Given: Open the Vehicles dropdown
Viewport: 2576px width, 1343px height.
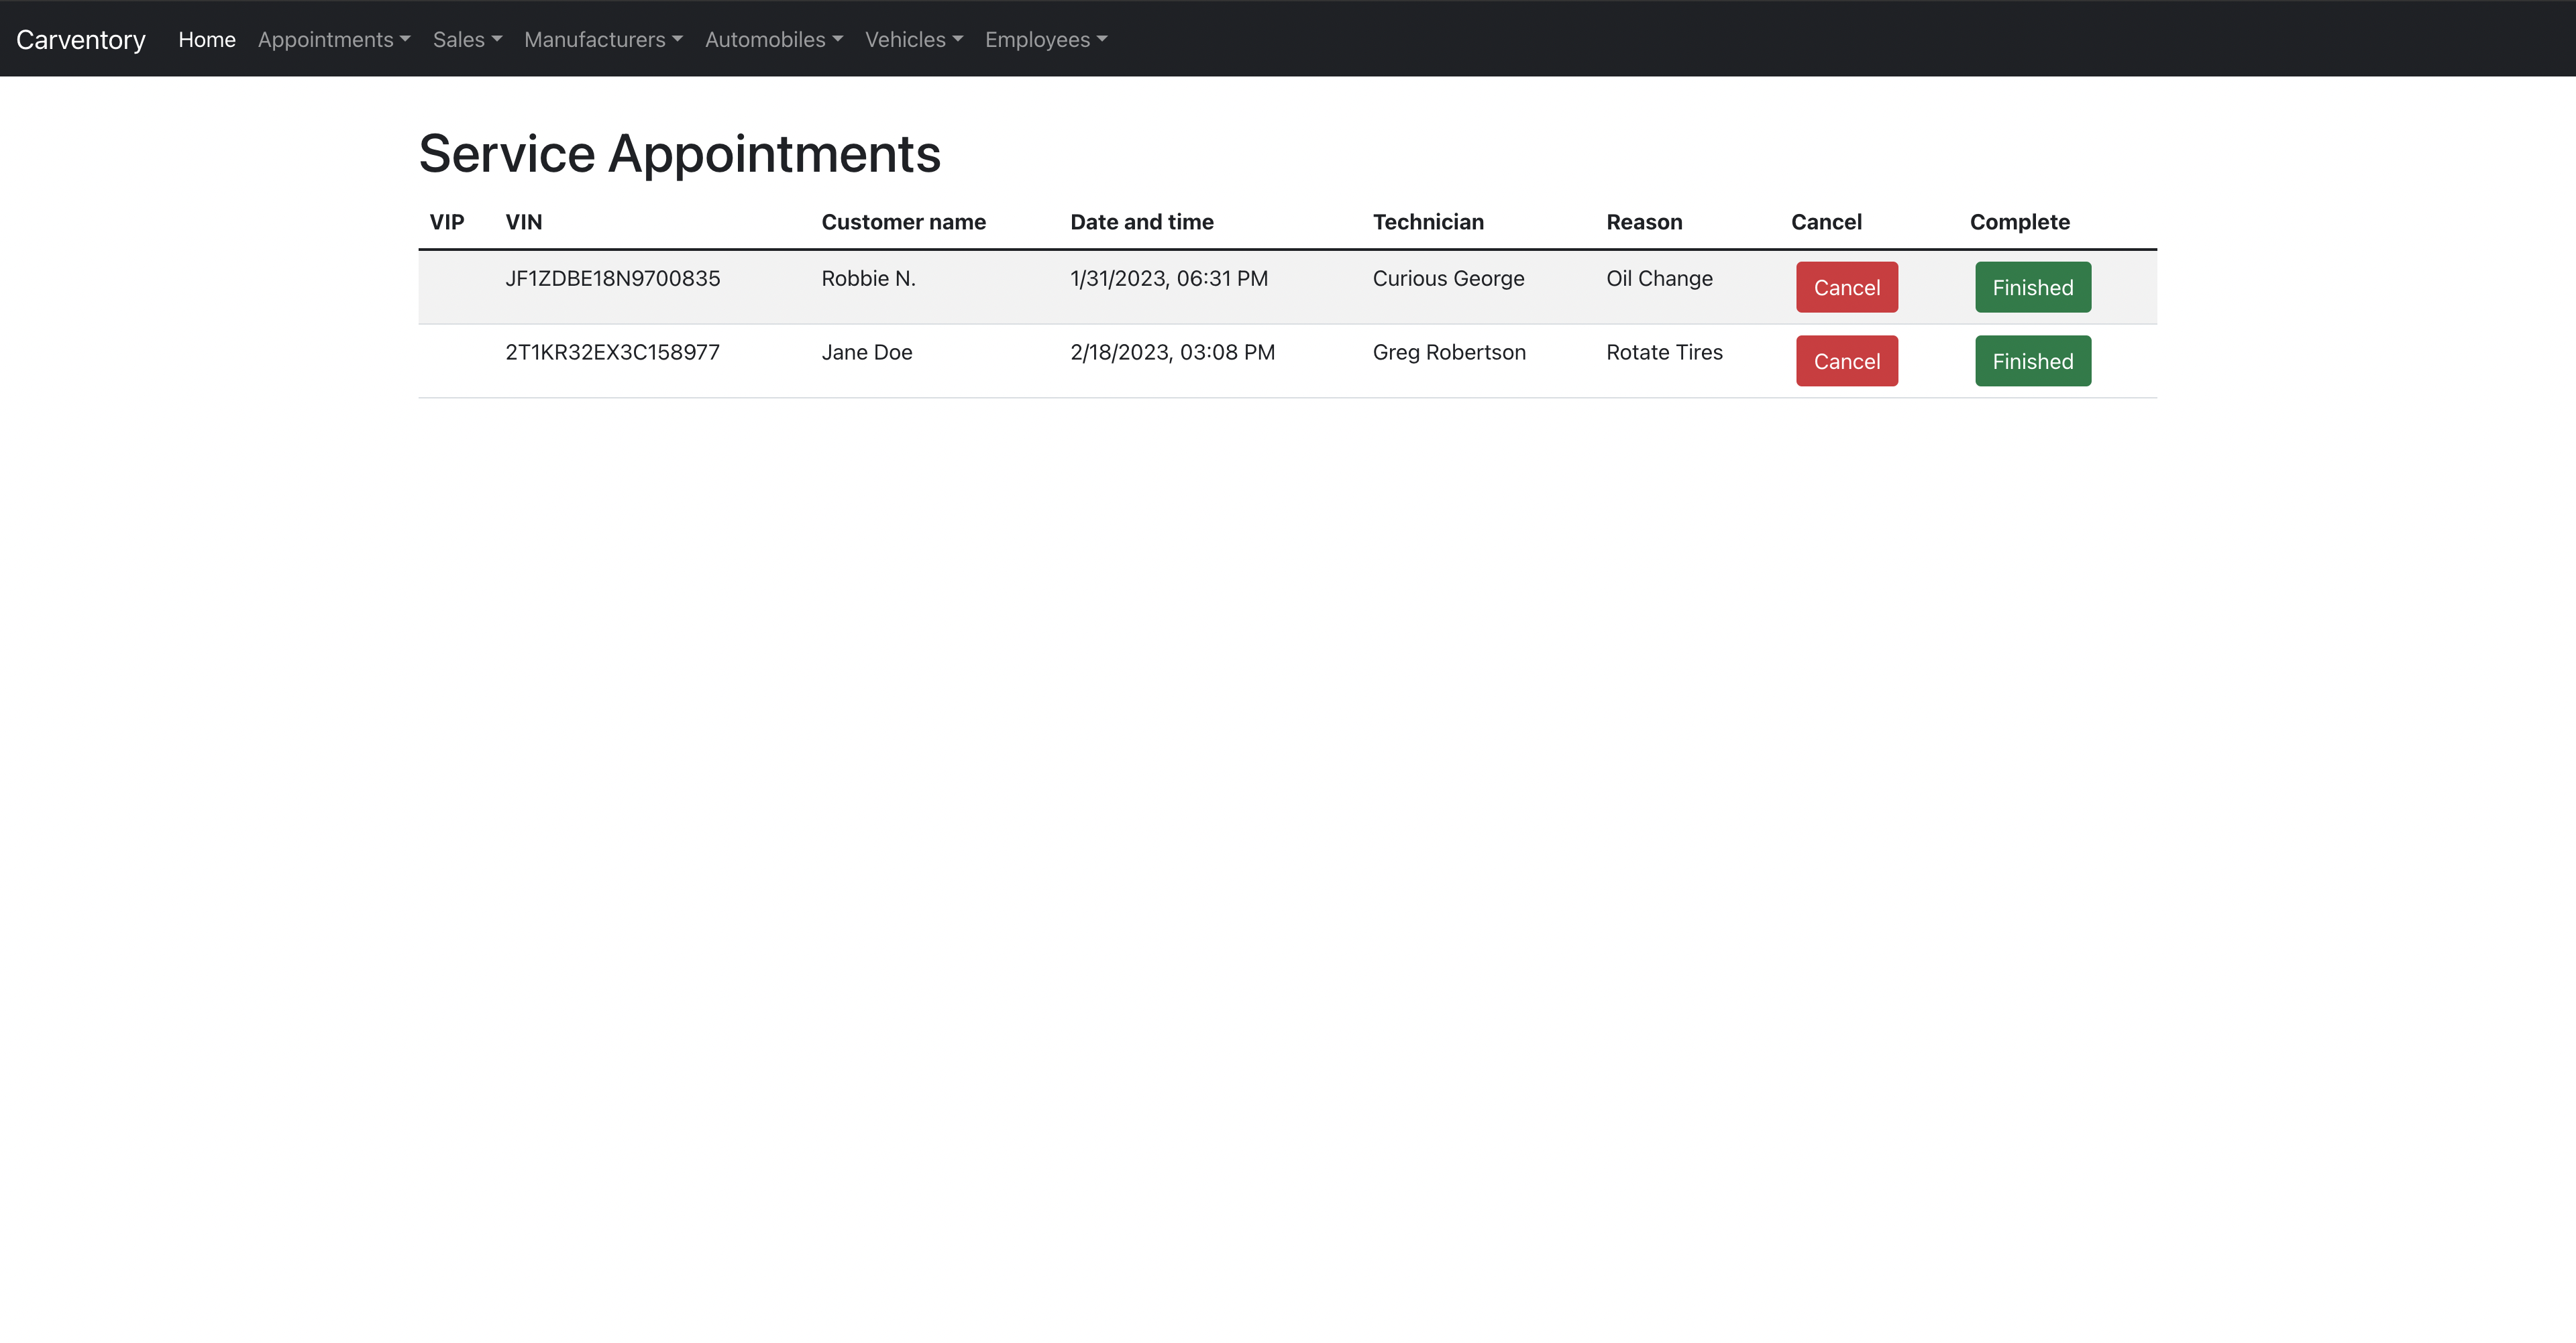Looking at the screenshot, I should 914,39.
